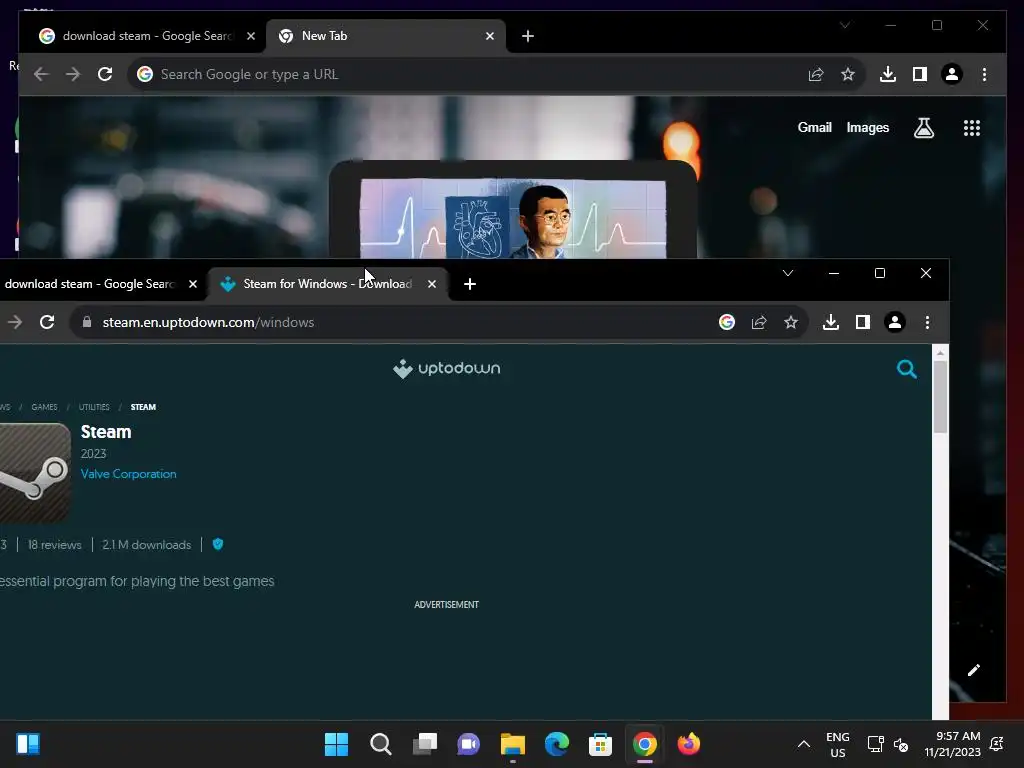Viewport: 1024px width, 768px height.
Task: Reload the uptodown Steam page
Action: [x=47, y=322]
